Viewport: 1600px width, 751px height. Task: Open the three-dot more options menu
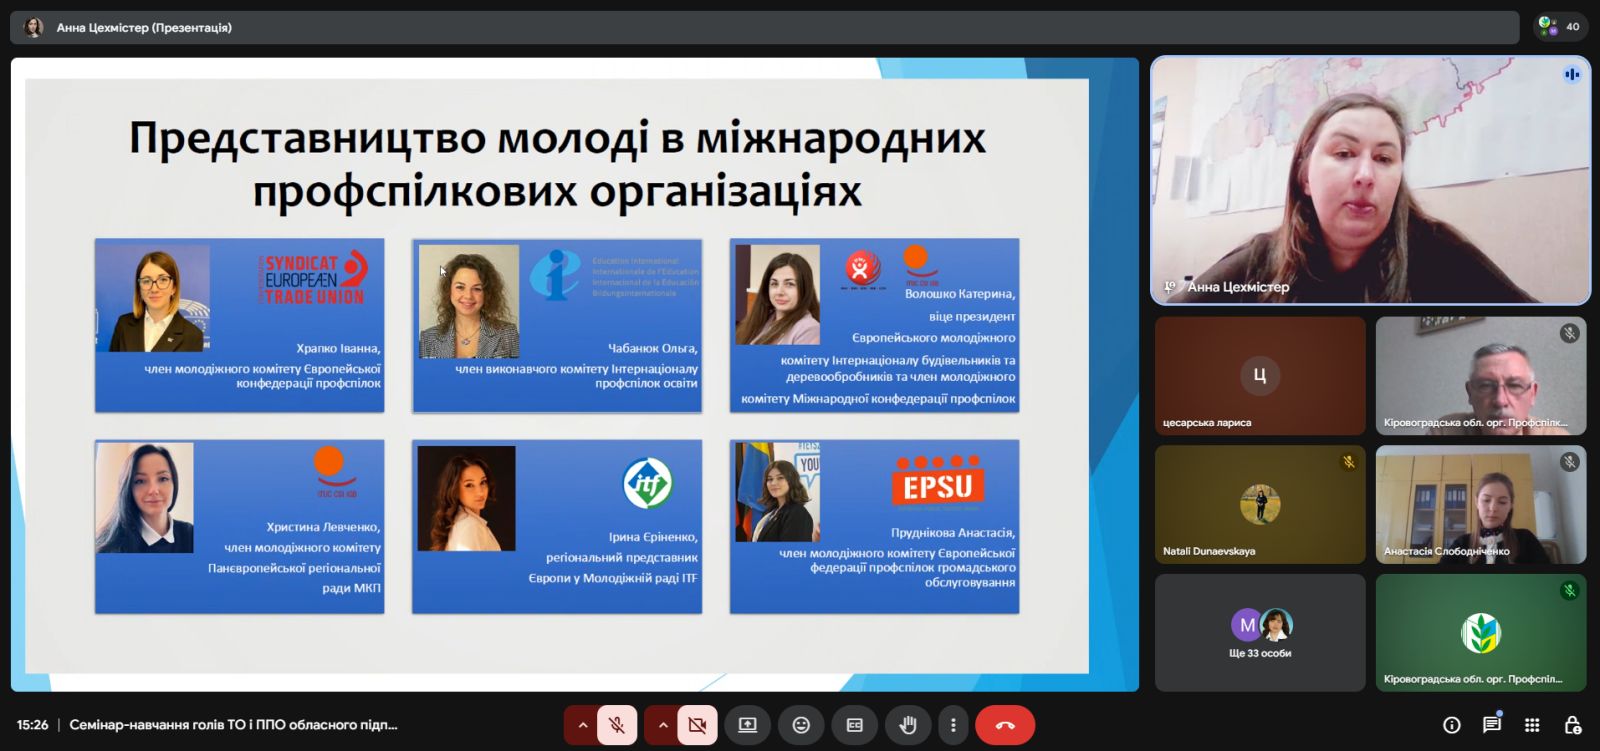(x=953, y=725)
